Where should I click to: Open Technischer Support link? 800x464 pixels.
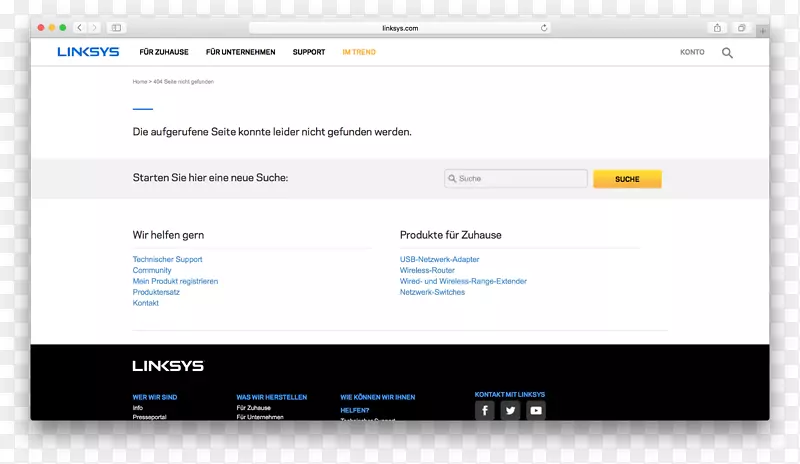[167, 259]
